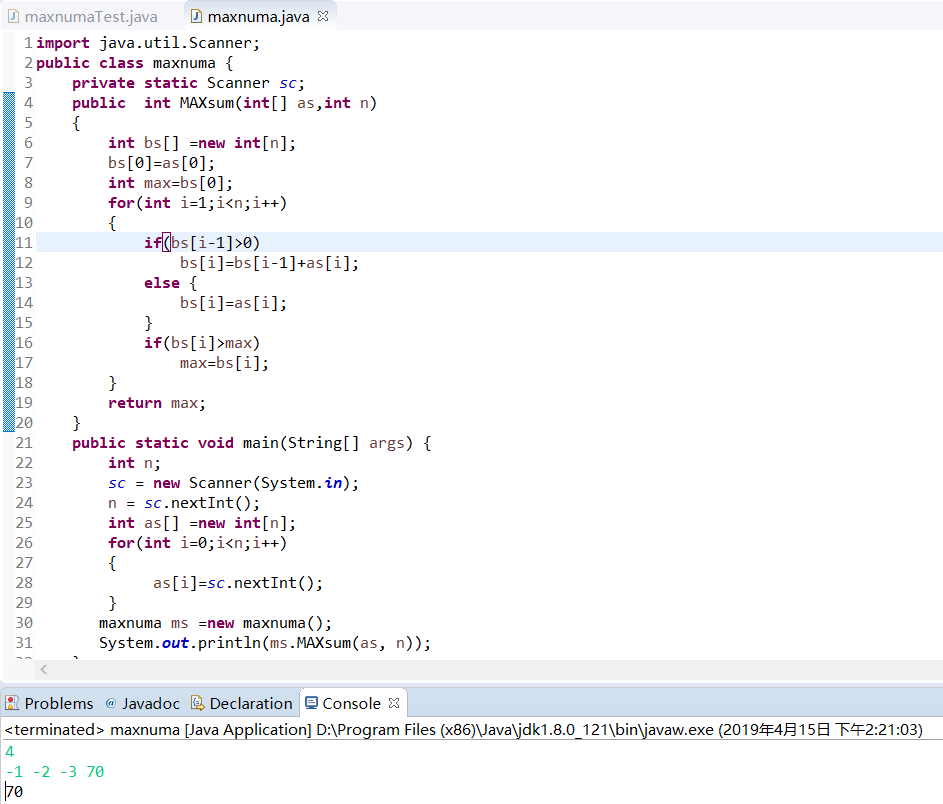
Task: Open the Problems view tab
Action: tap(49, 703)
